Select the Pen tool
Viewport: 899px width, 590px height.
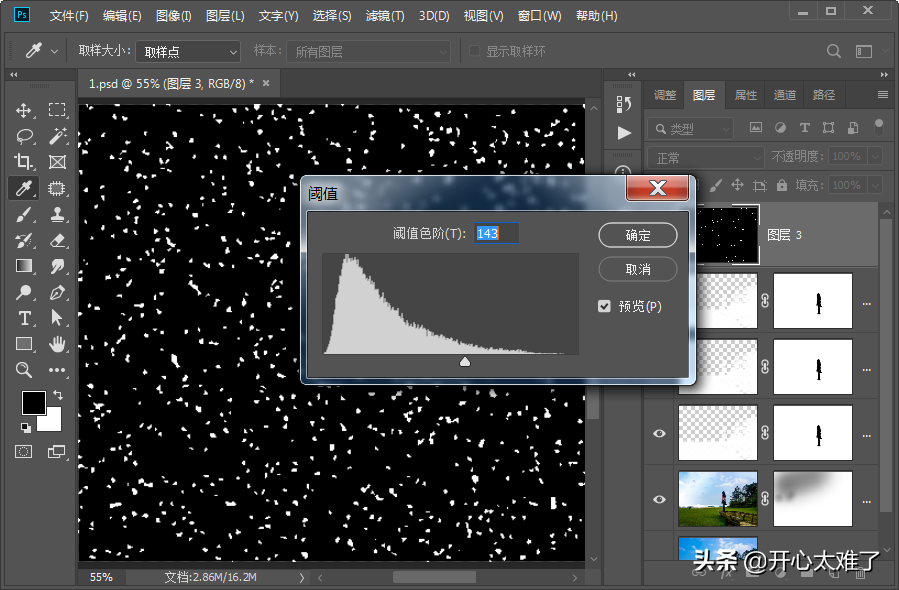(x=57, y=292)
